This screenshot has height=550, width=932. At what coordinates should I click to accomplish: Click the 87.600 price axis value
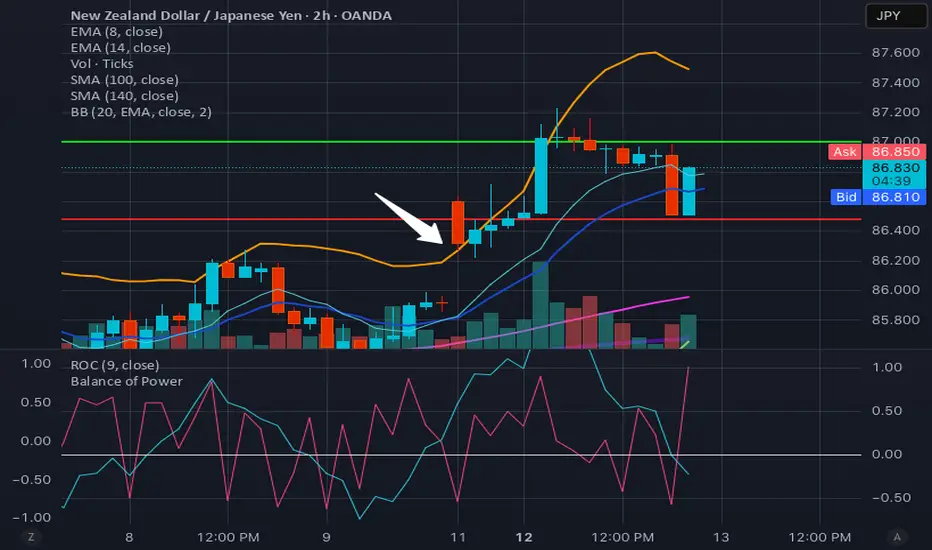[x=895, y=53]
